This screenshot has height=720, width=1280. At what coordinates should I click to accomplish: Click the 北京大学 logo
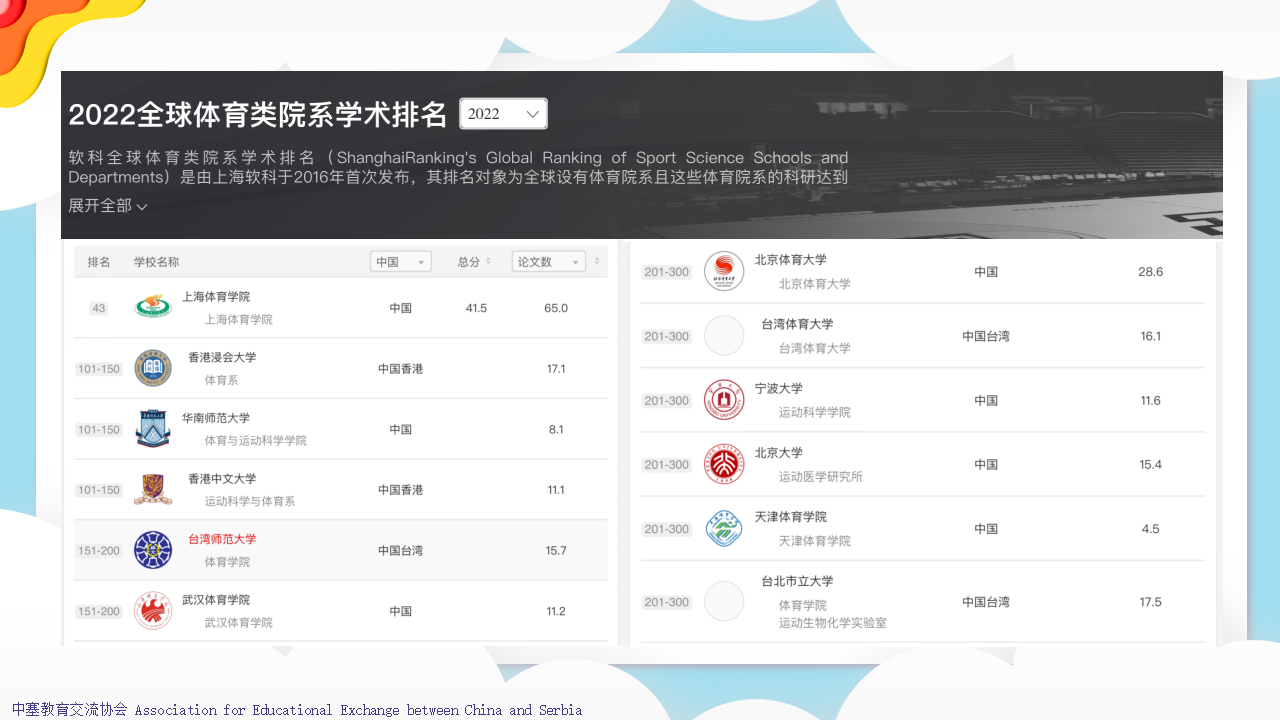point(724,464)
